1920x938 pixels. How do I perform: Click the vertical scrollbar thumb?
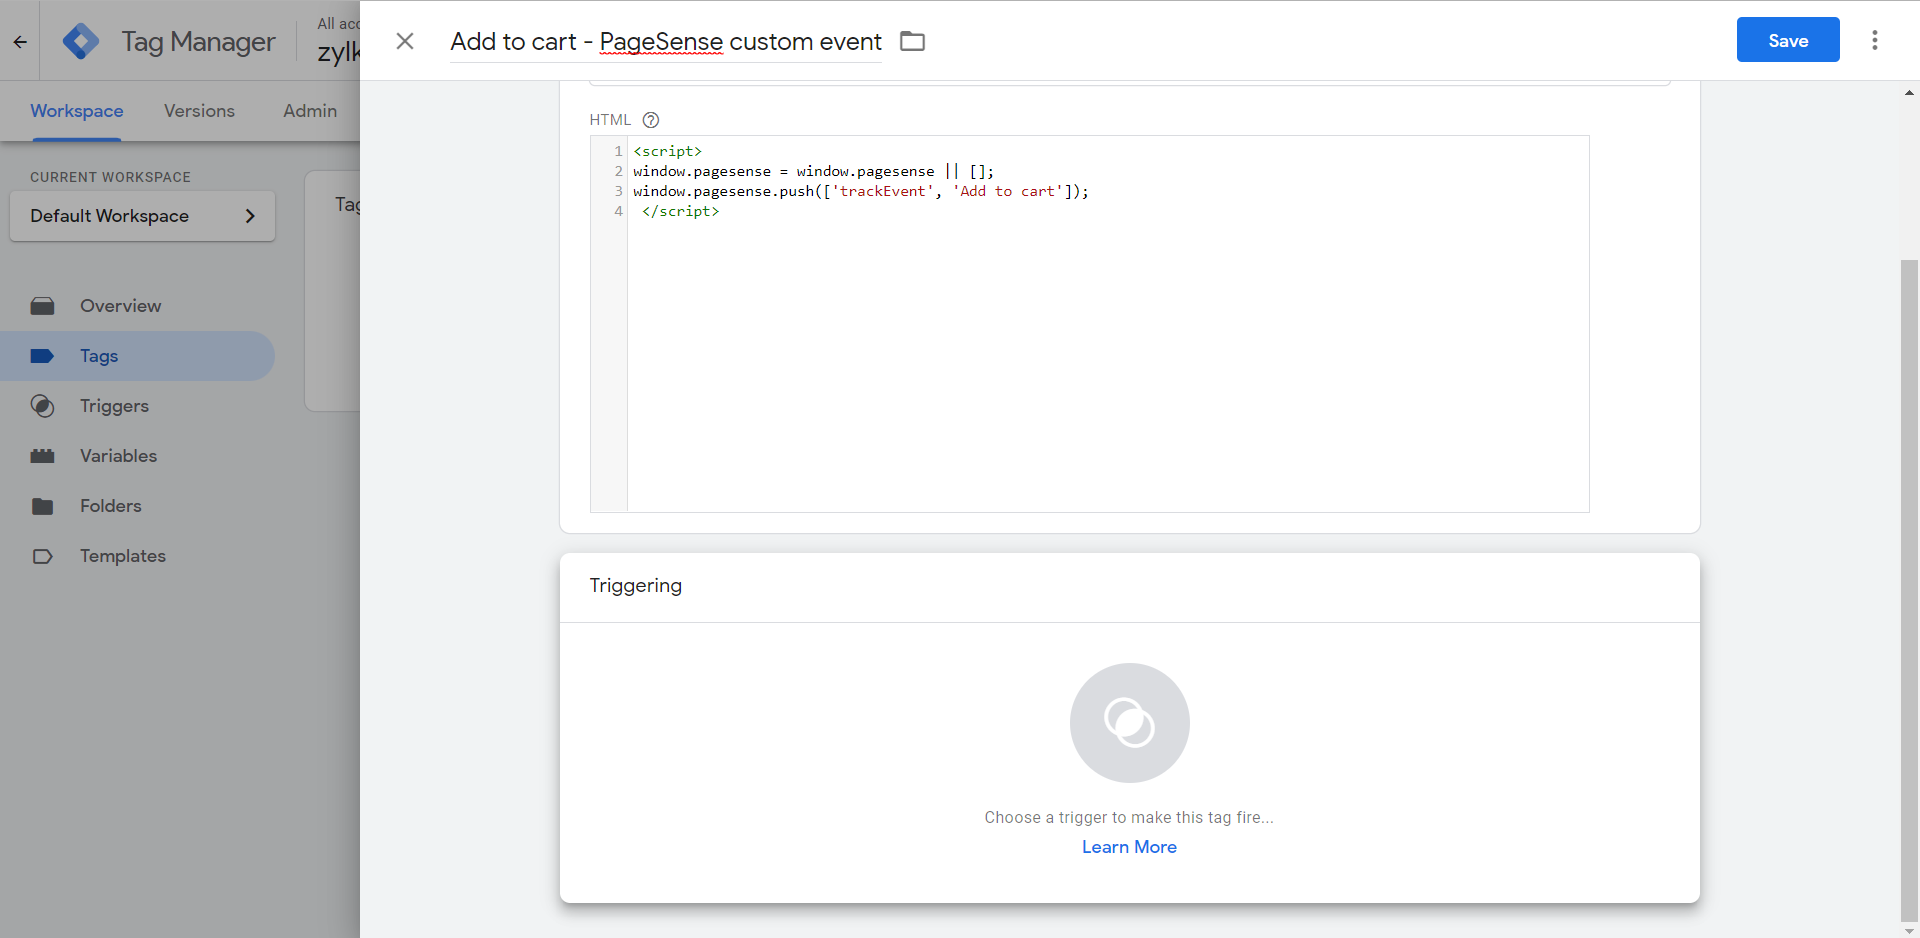tap(1909, 590)
